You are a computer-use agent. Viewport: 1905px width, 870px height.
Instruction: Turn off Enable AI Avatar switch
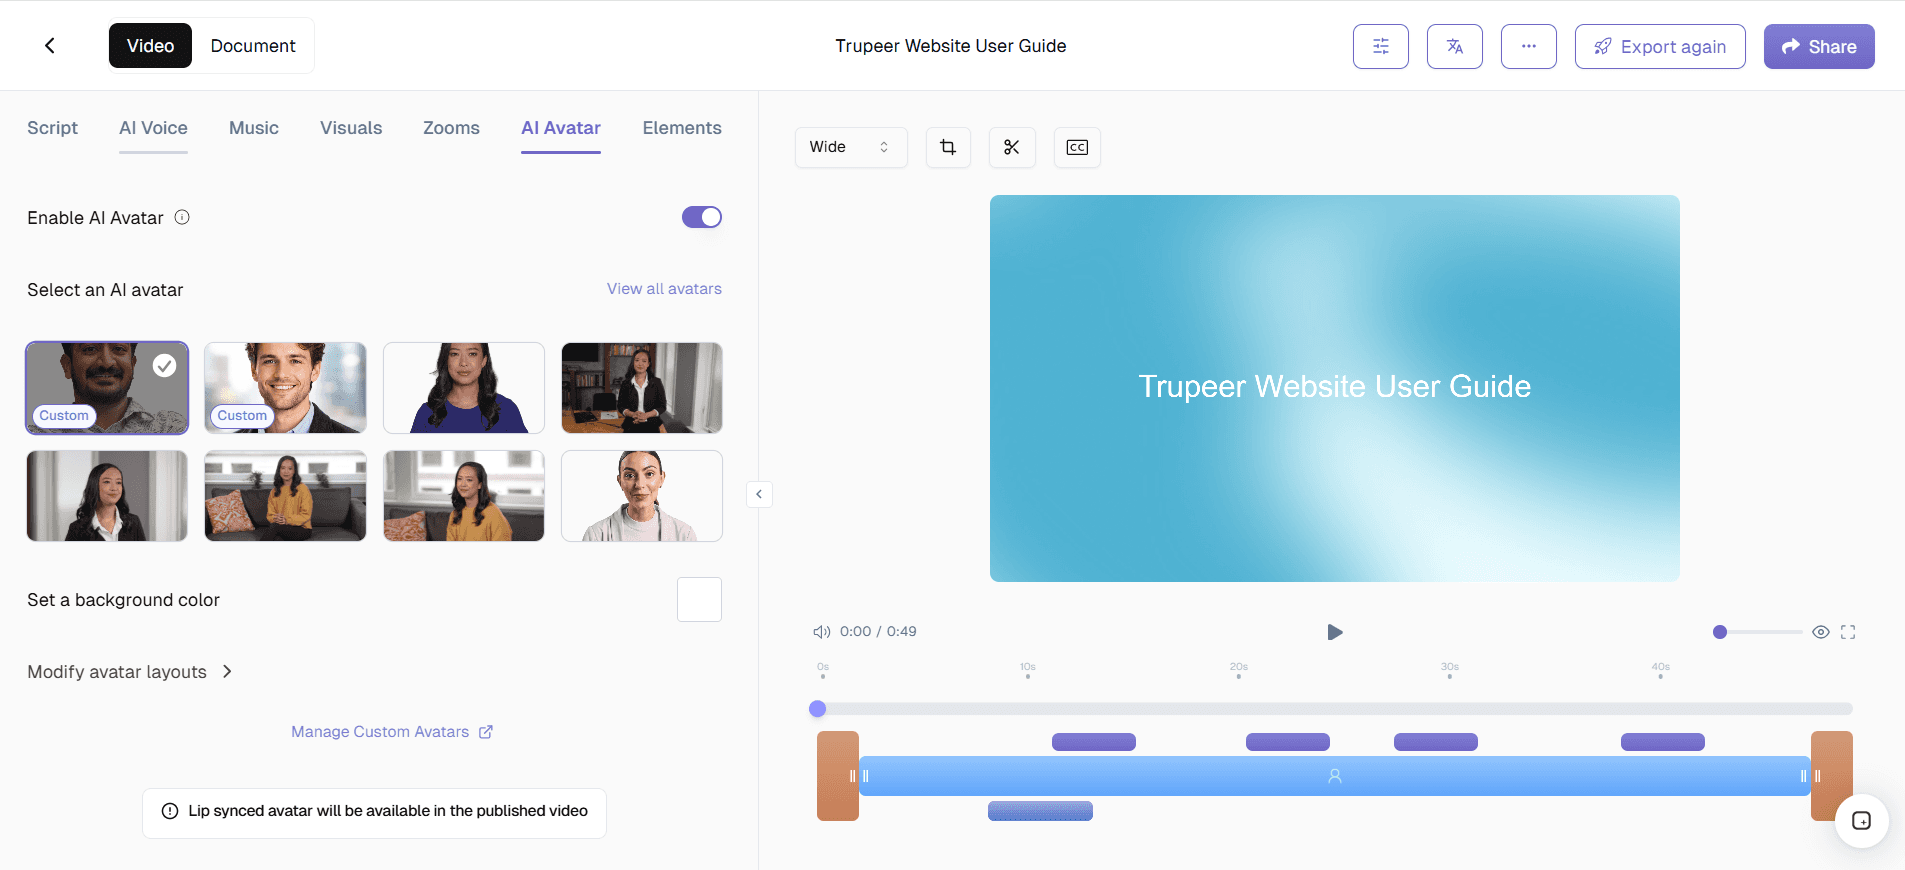(702, 217)
